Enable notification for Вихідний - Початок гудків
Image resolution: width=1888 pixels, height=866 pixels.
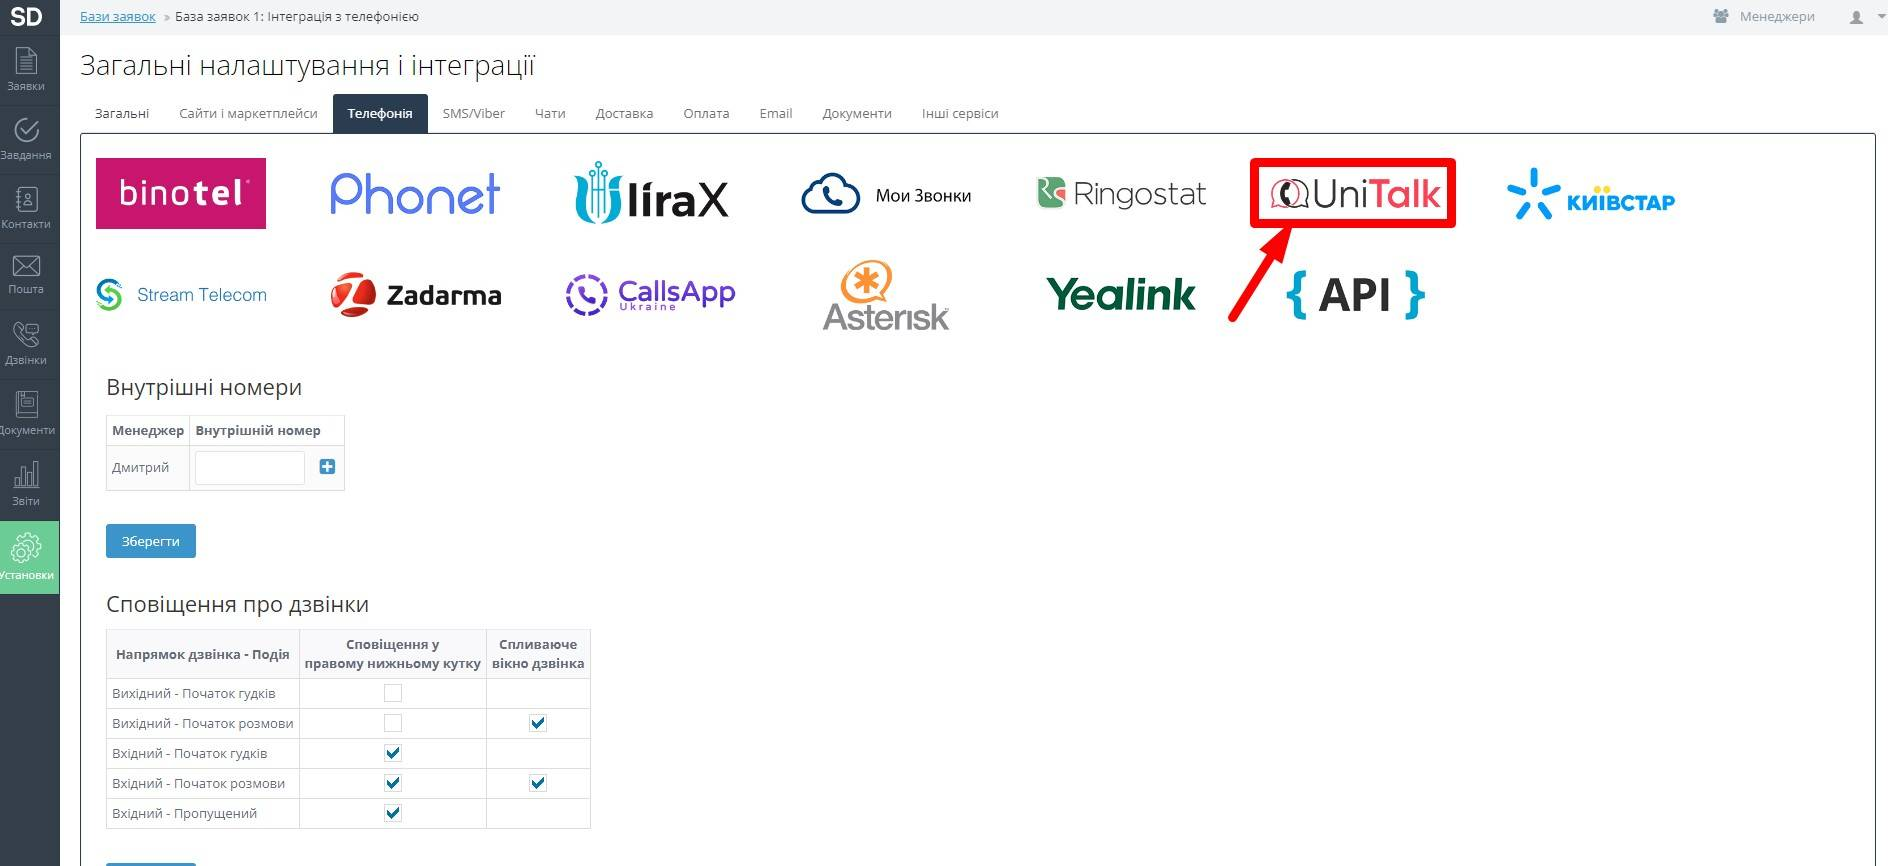tap(393, 693)
